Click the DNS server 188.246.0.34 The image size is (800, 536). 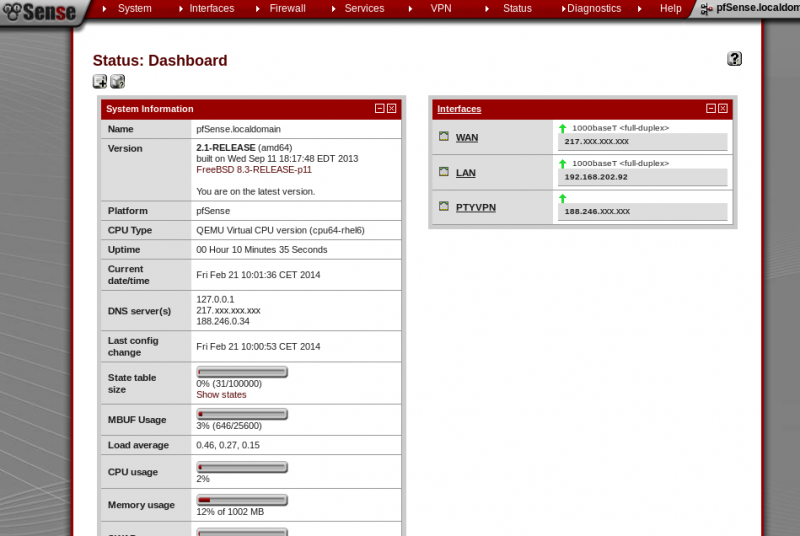[x=222, y=322]
